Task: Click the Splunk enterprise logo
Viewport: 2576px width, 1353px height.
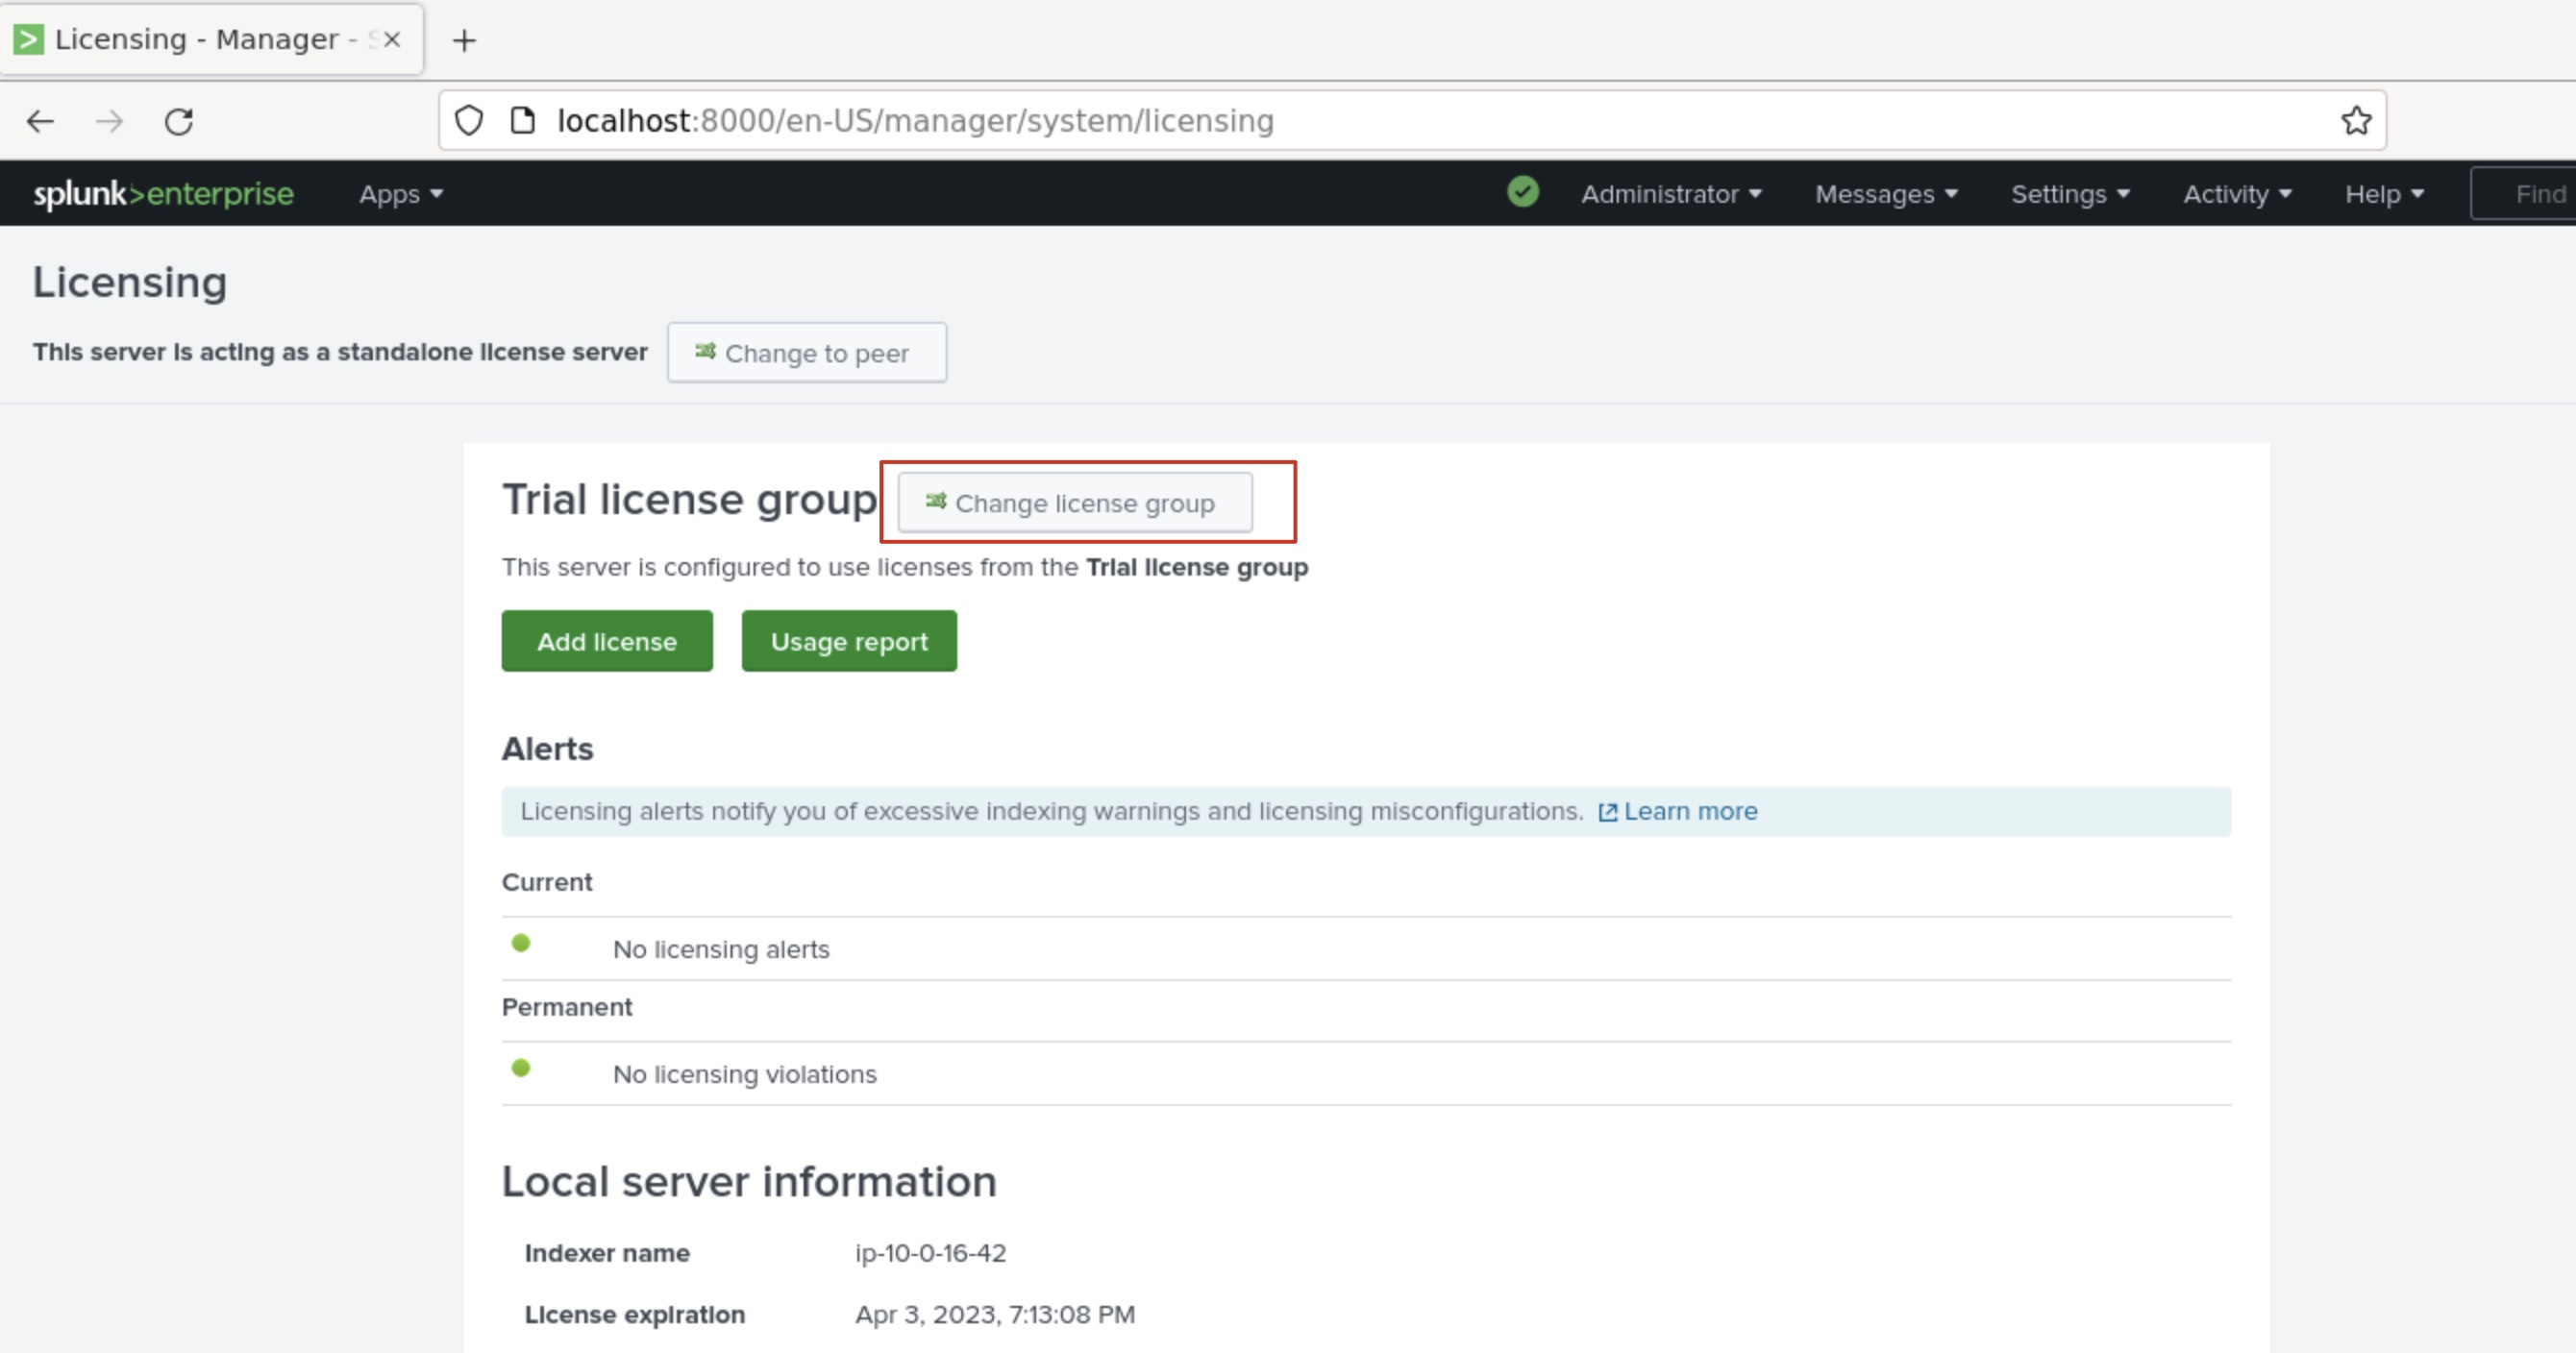Action: (x=163, y=193)
